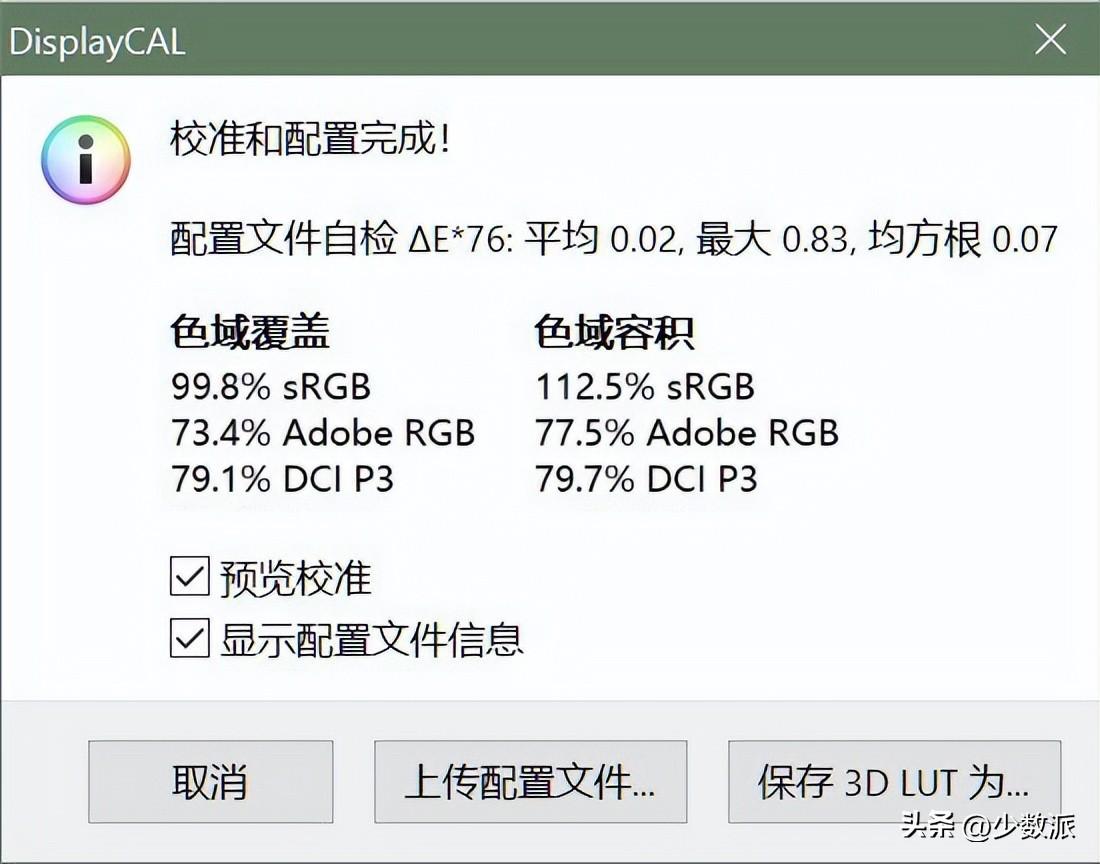The height and width of the screenshot is (864, 1100).
Task: Uncheck the 预览校准 checkbox
Action: pos(189,576)
